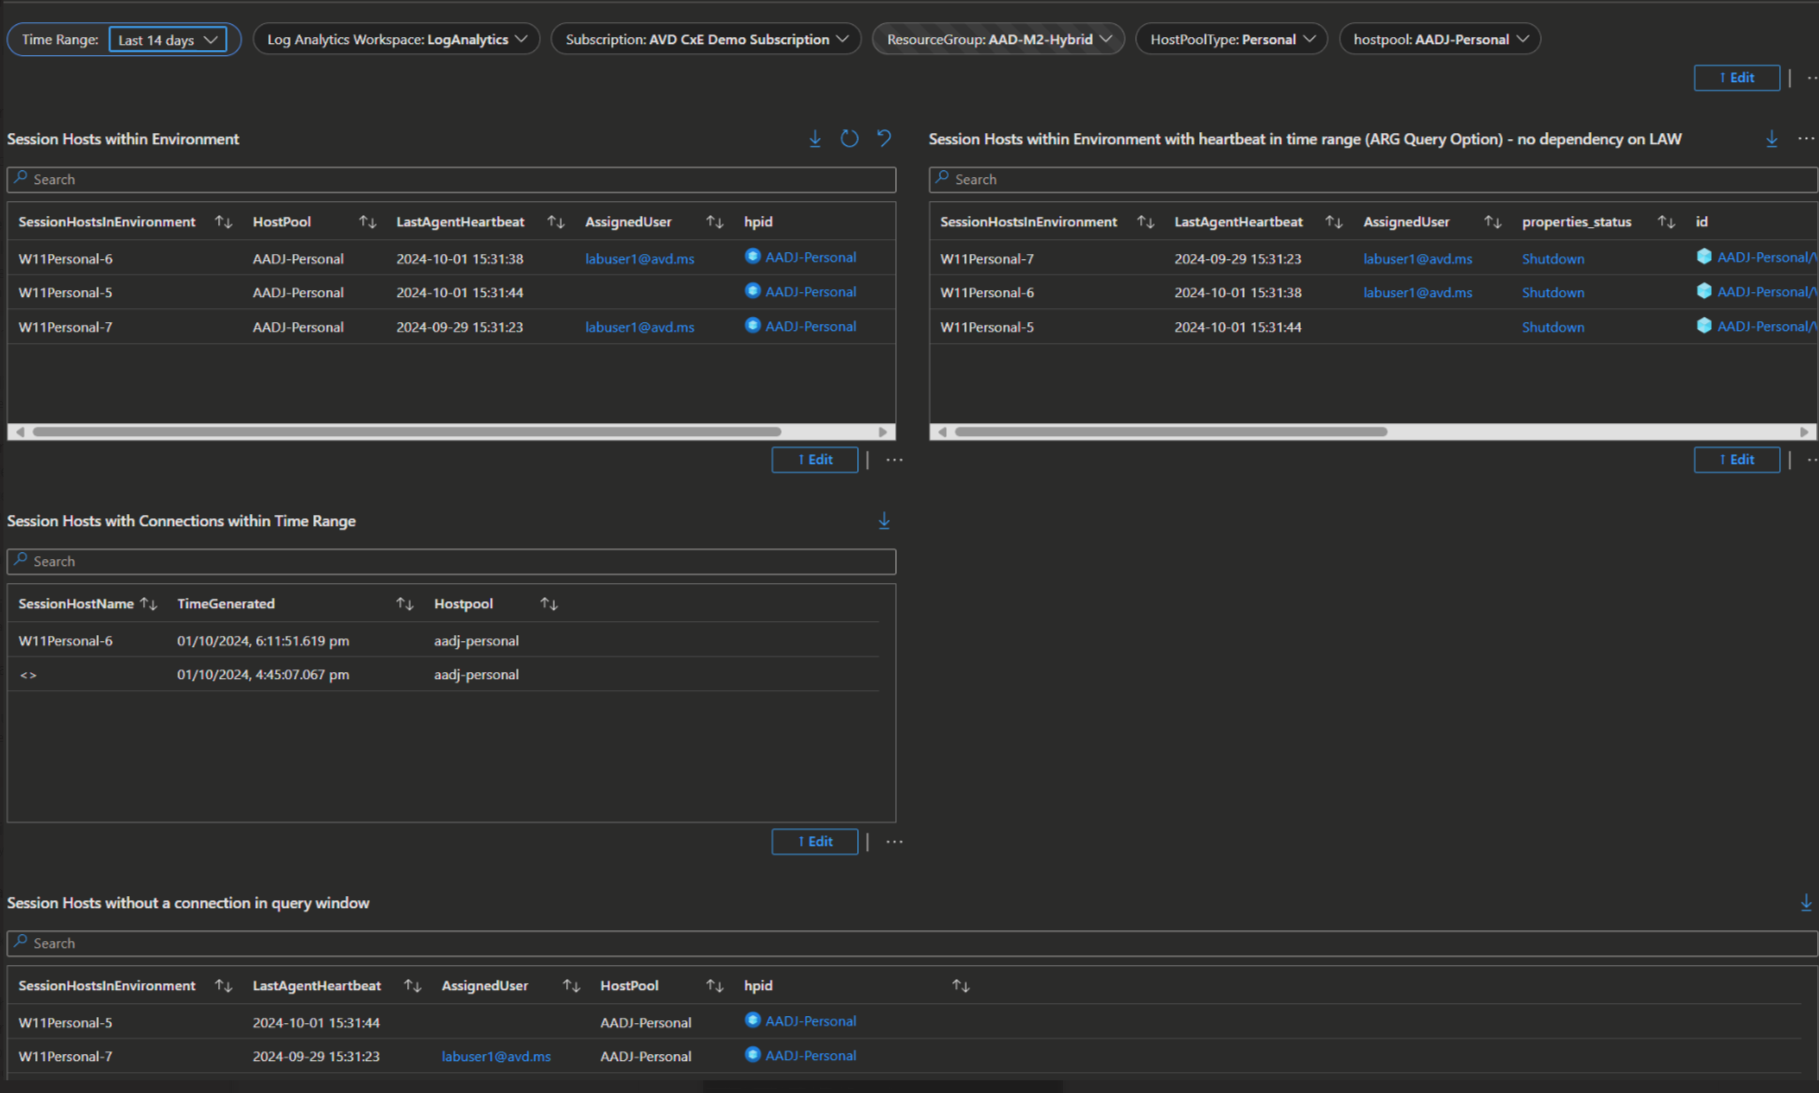Viewport: 1819px width, 1093px height.
Task: Open labuser1@avd.ms link in bottom table
Action: 496,1057
